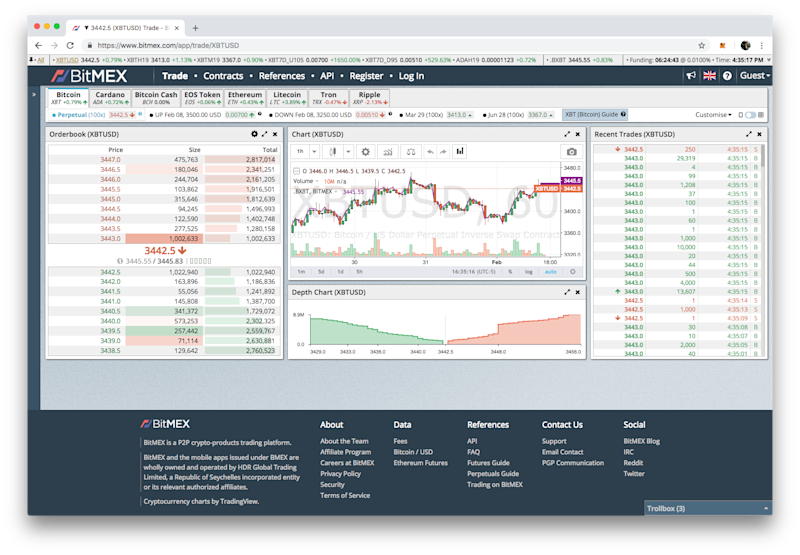Collapse chart legend with minus box

tap(296, 171)
